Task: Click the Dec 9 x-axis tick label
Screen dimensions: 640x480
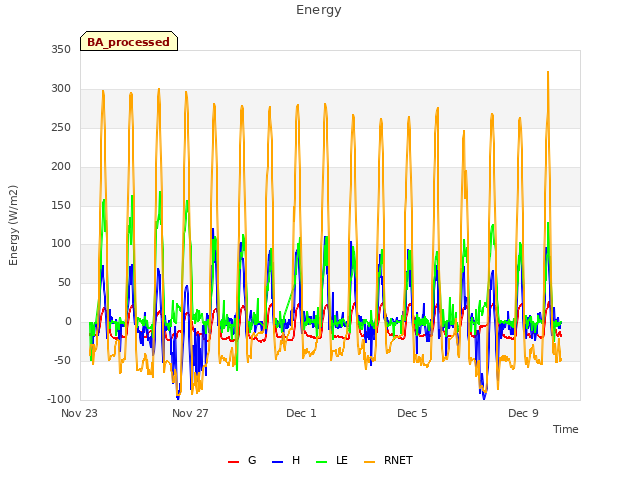Action: [523, 413]
